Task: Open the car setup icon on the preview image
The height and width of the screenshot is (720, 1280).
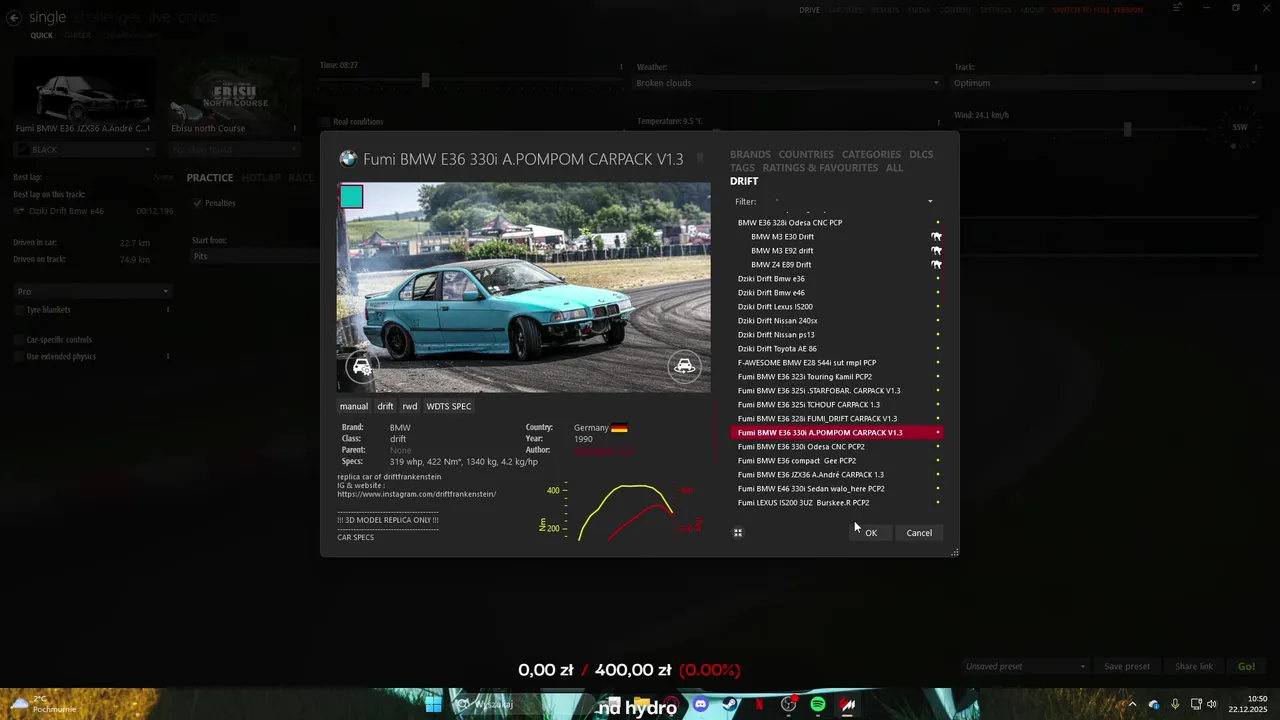Action: click(x=362, y=367)
